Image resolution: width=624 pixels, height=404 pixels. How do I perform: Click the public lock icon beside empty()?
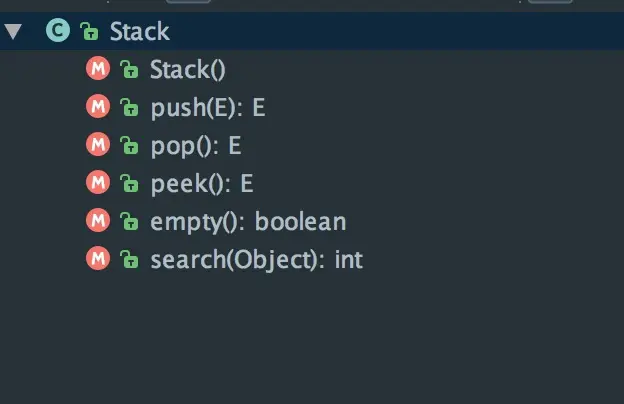(128, 222)
